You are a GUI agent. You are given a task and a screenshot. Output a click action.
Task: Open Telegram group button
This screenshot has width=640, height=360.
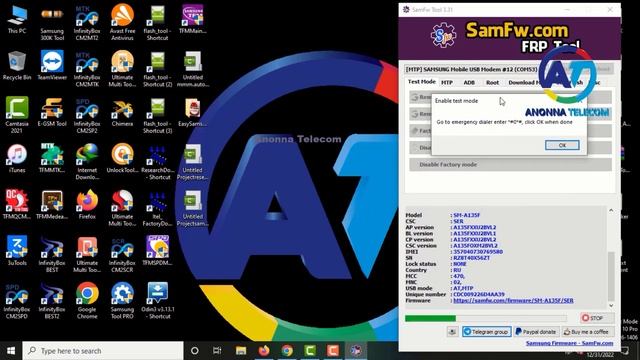tap(486, 332)
